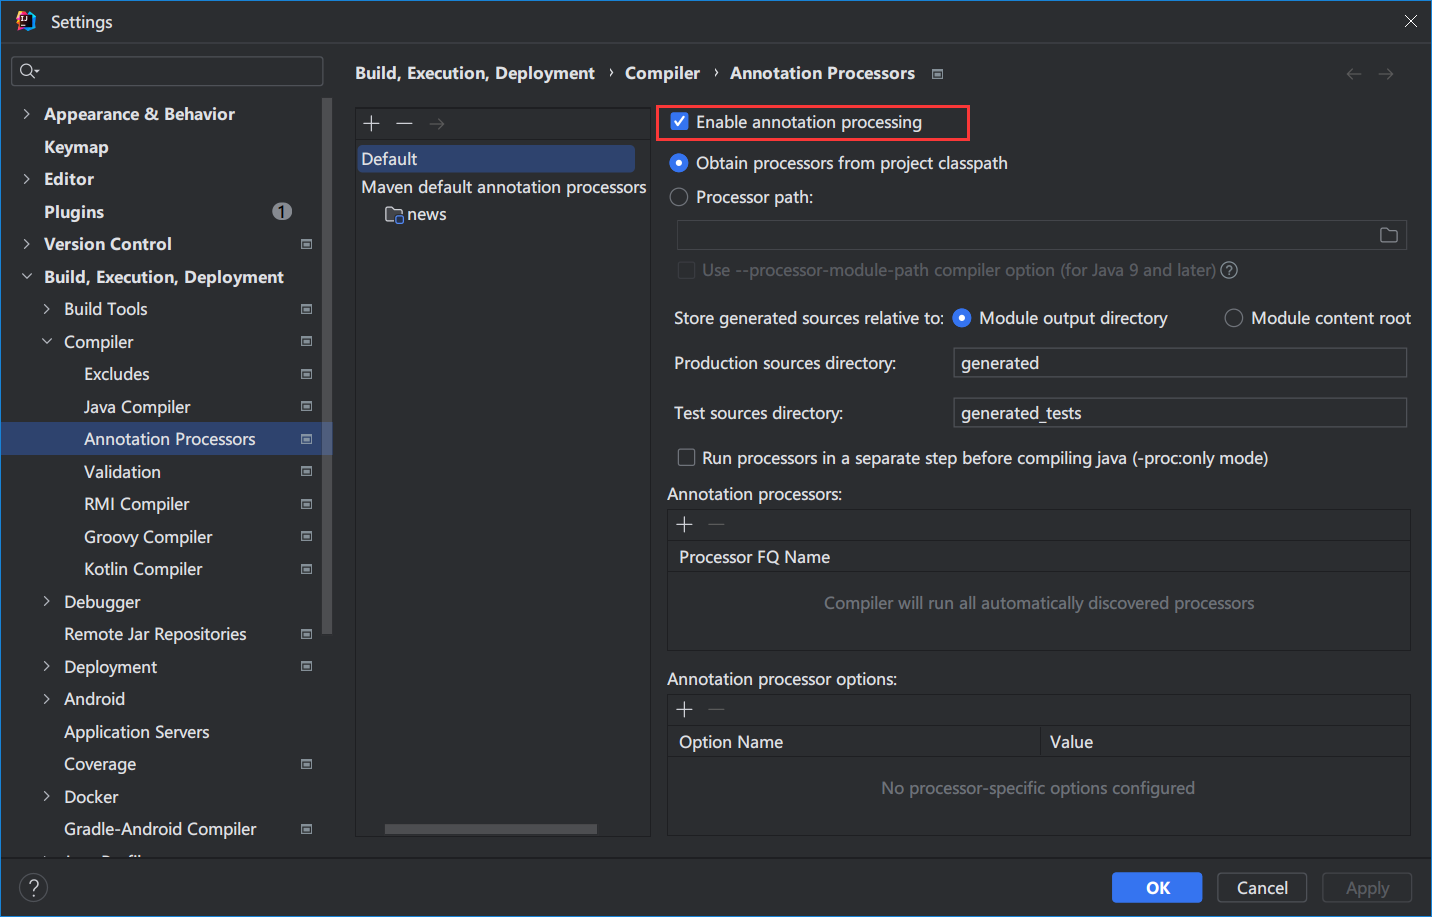Click the help icon beside processor-module-path option
This screenshot has width=1432, height=917.
point(1229,270)
